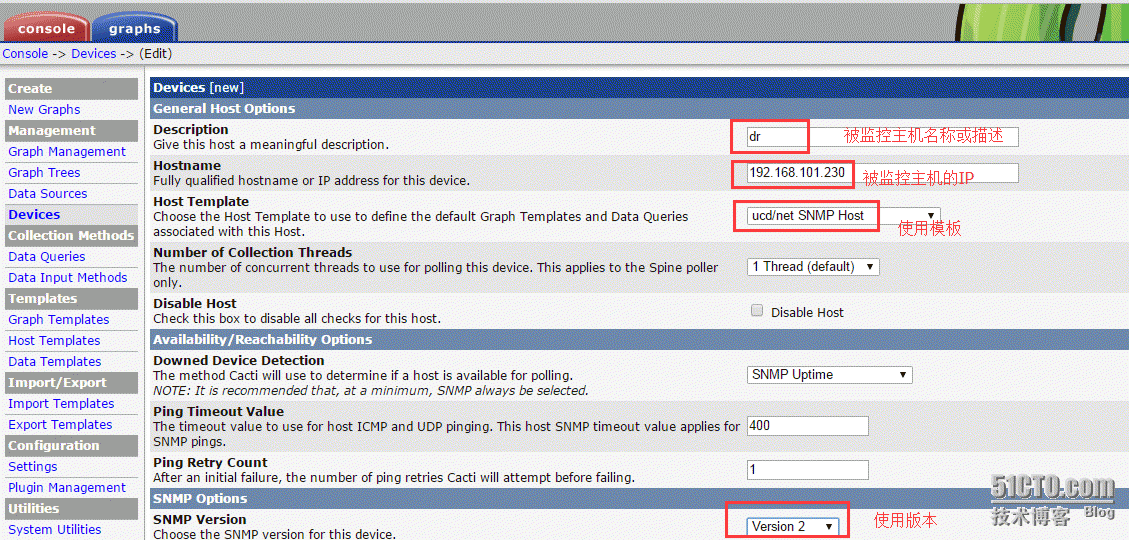Click the Management section header
1129x540 pixels.
(x=71, y=130)
